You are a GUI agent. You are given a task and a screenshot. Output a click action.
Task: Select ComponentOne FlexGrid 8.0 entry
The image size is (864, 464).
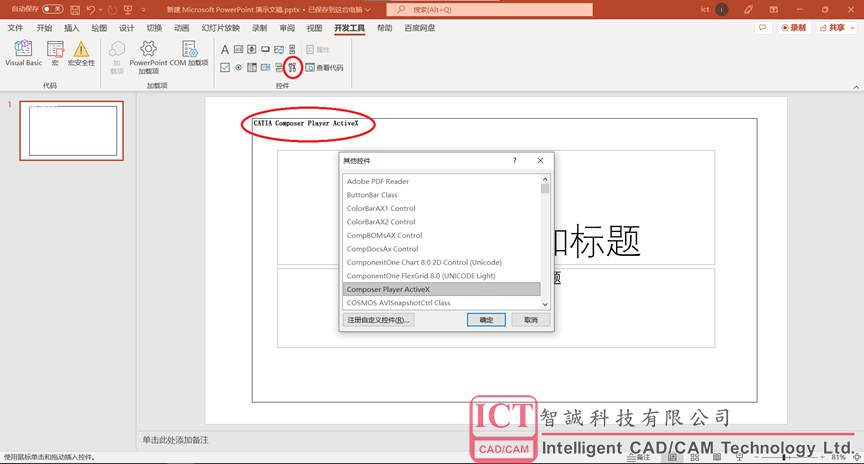pyautogui.click(x=441, y=276)
